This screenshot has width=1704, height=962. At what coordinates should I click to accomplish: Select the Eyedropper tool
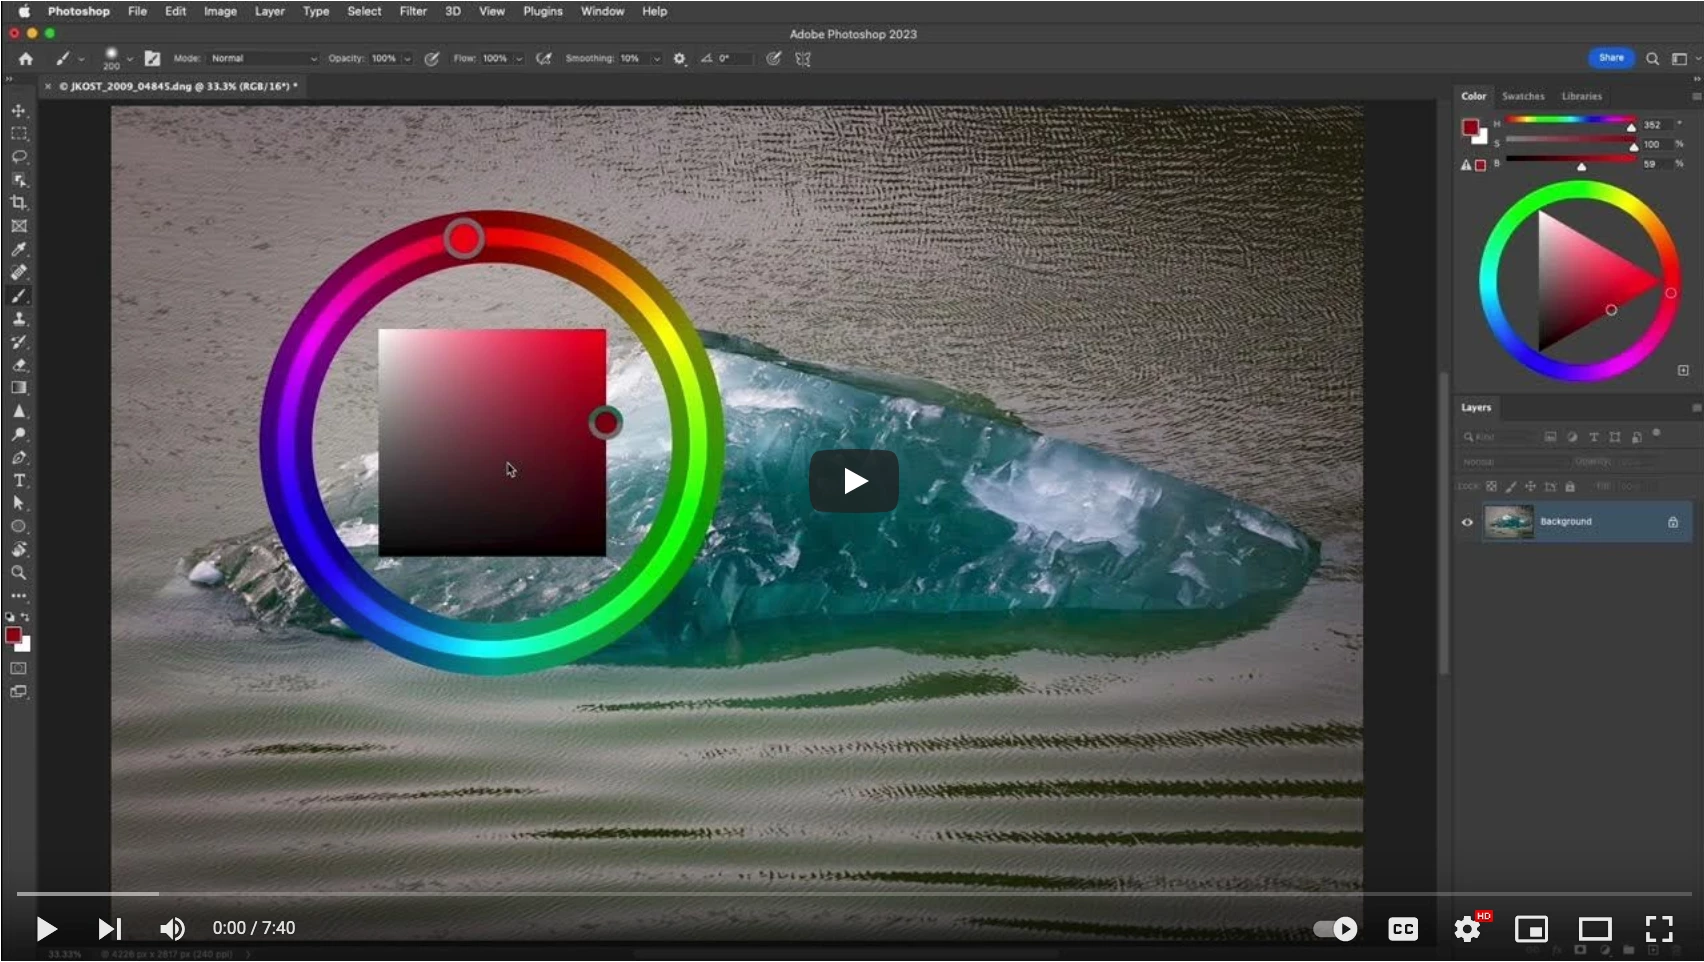(x=19, y=249)
